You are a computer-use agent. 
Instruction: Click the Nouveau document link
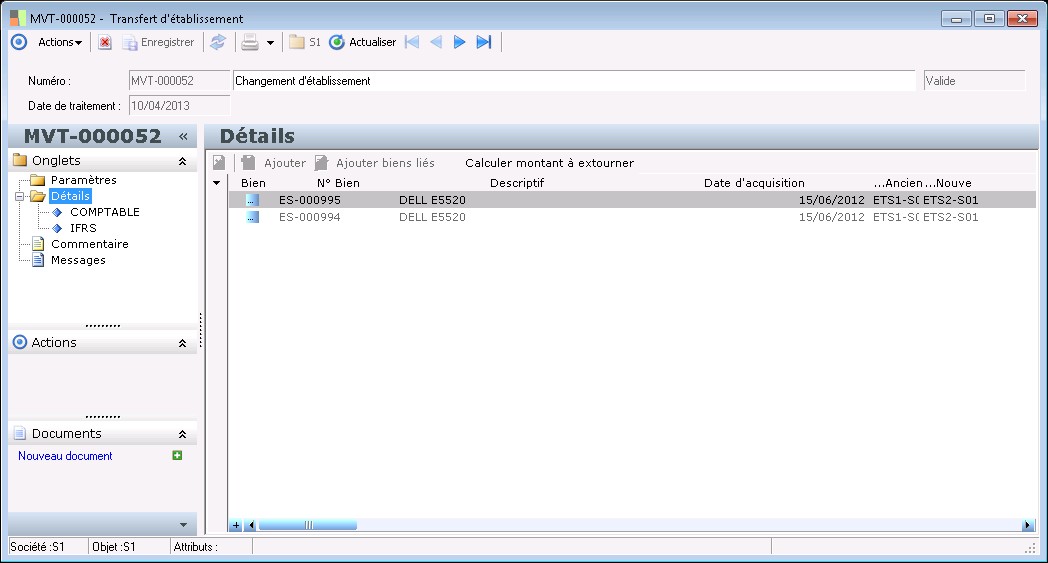pyautogui.click(x=65, y=456)
